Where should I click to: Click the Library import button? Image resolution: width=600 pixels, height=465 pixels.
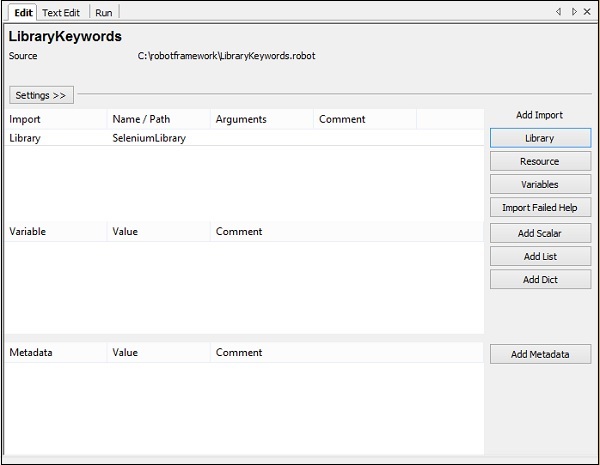[x=540, y=138]
